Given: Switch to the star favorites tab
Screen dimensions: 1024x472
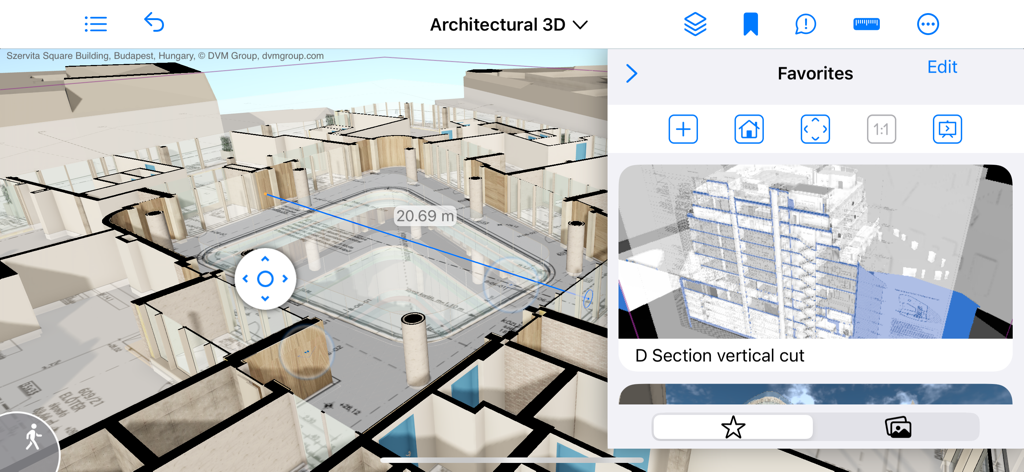Looking at the screenshot, I should coord(733,428).
